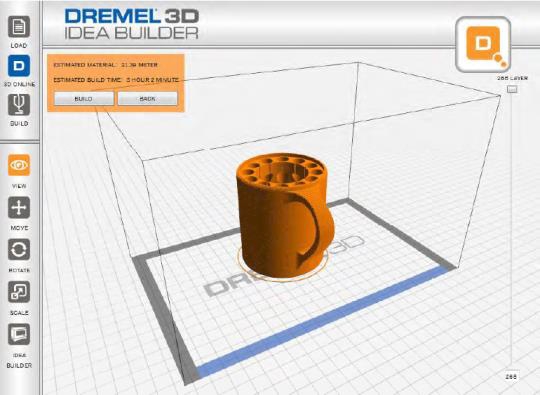Click the layer number box at slider bottom

click(511, 376)
